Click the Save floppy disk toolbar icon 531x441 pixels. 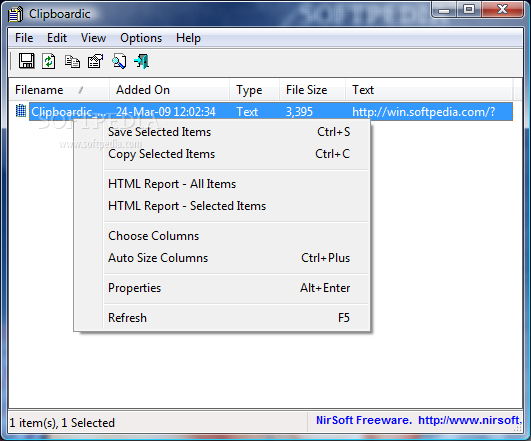coord(26,61)
